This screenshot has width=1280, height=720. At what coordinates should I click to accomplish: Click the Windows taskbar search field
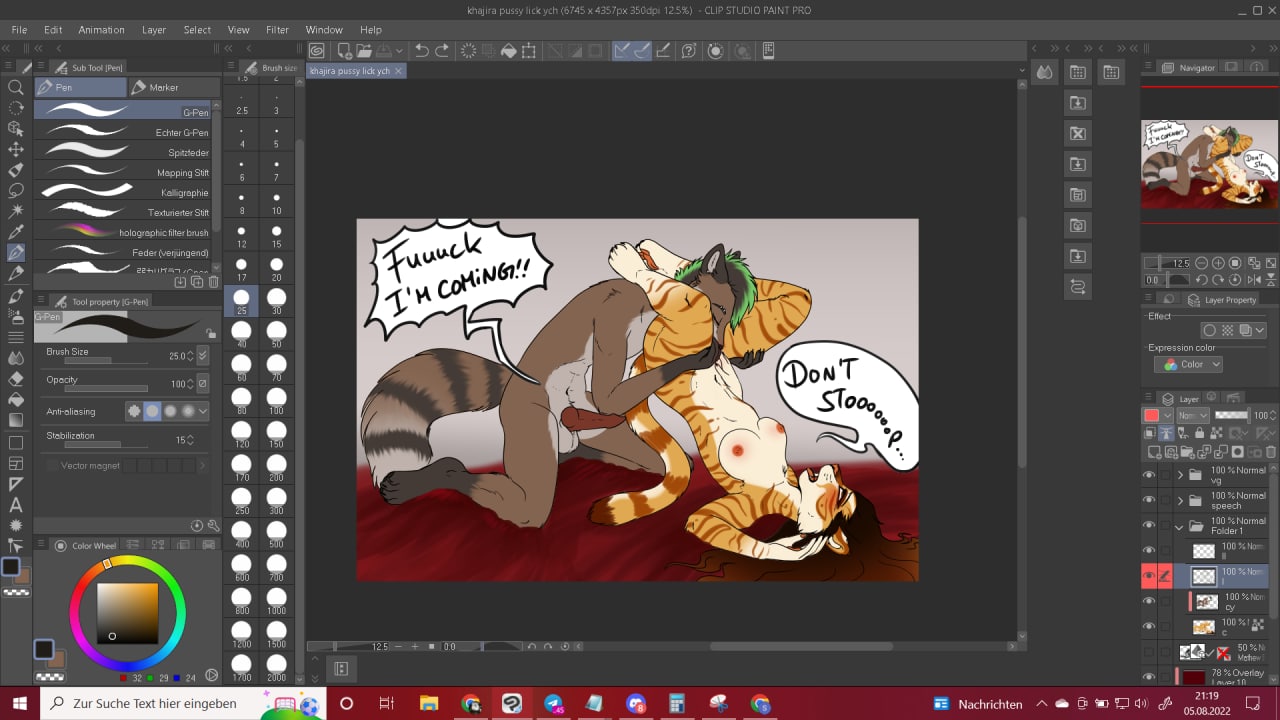point(155,703)
